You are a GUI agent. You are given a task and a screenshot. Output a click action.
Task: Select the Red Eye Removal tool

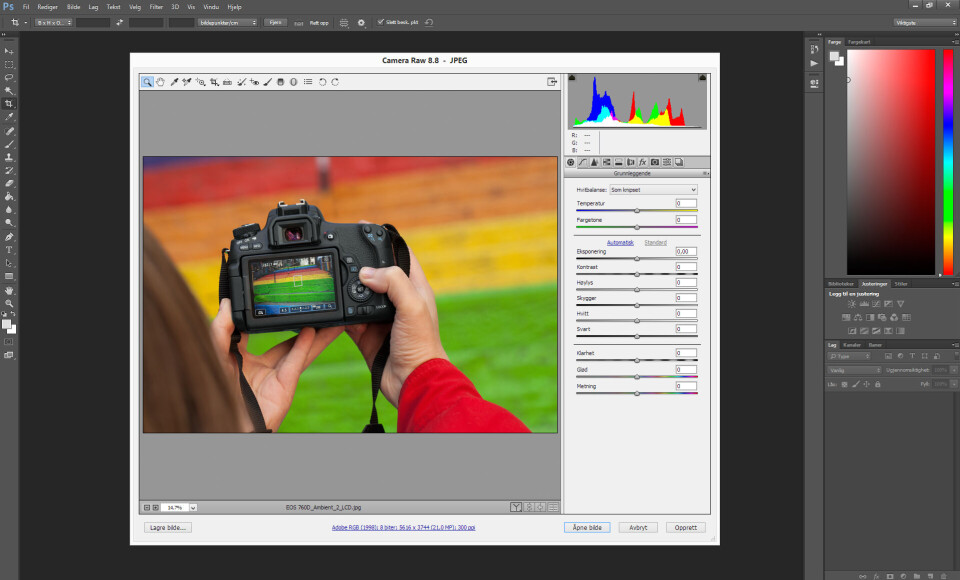pos(254,82)
